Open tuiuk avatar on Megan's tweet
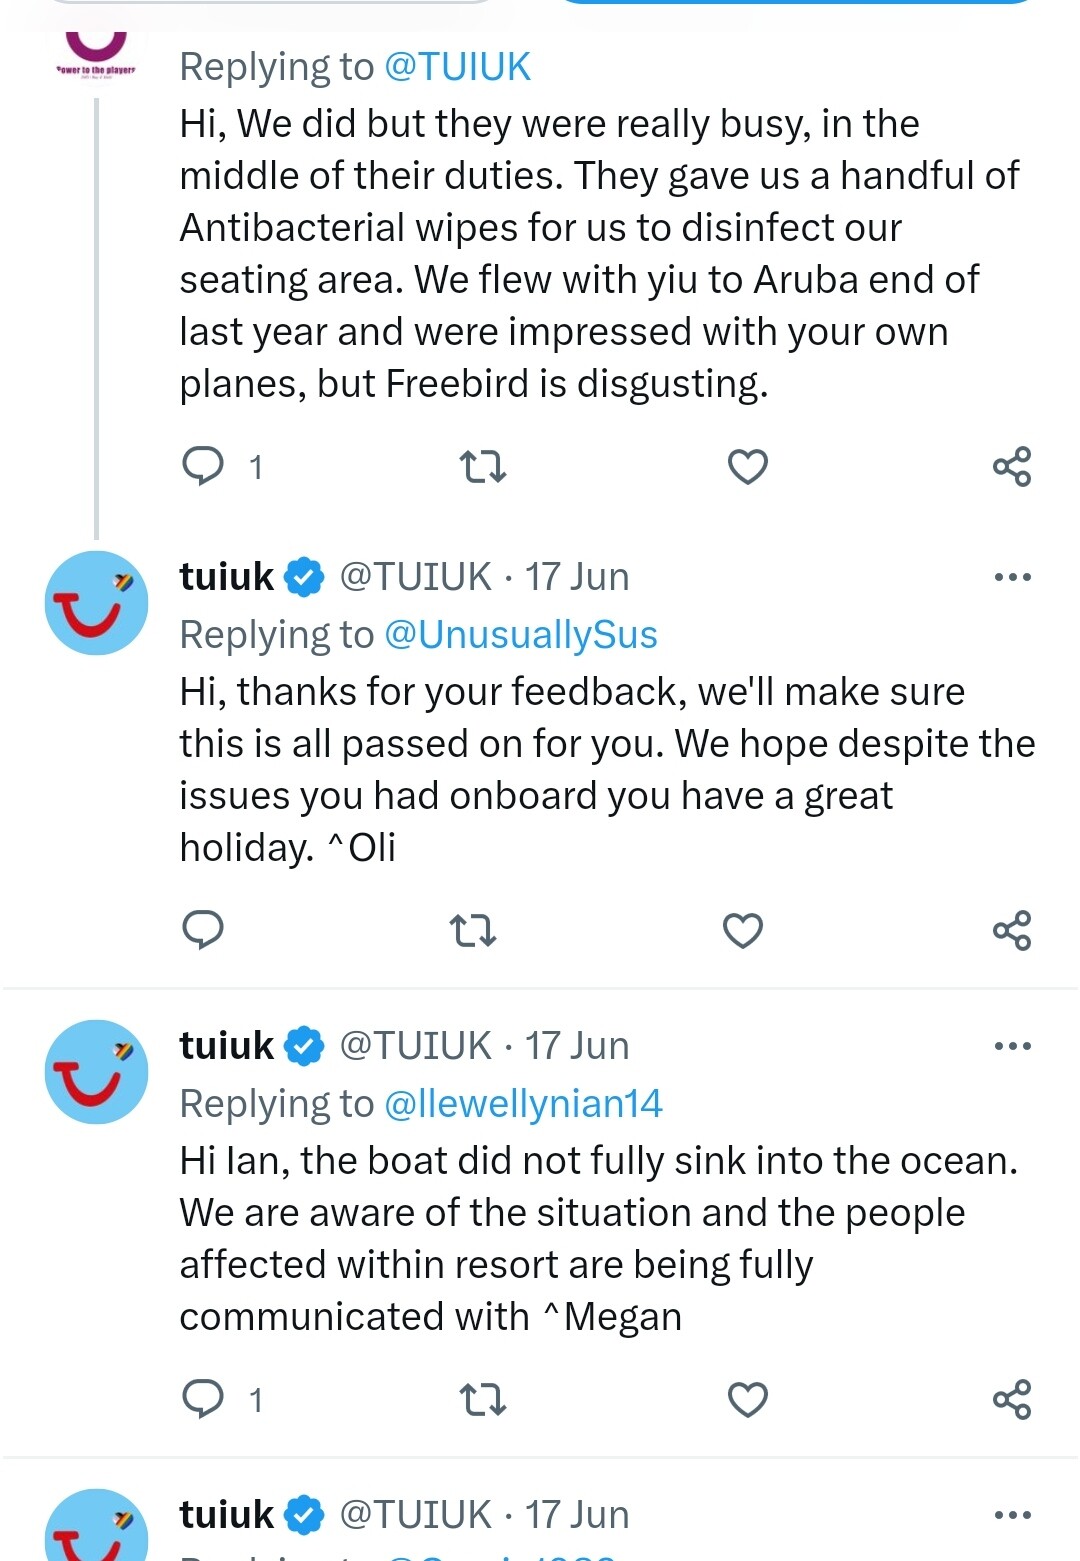Viewport: 1080px width, 1561px height. (96, 1072)
